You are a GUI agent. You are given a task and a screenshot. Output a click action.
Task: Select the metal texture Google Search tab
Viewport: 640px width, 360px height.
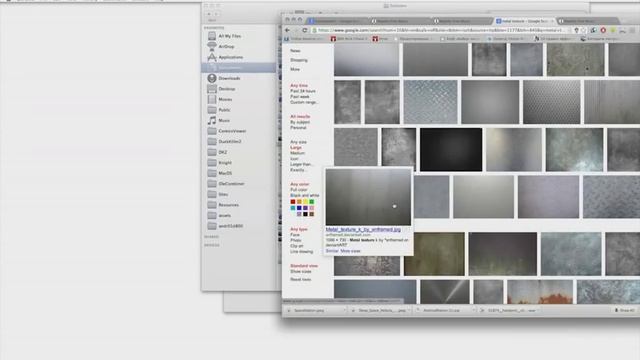click(x=524, y=21)
